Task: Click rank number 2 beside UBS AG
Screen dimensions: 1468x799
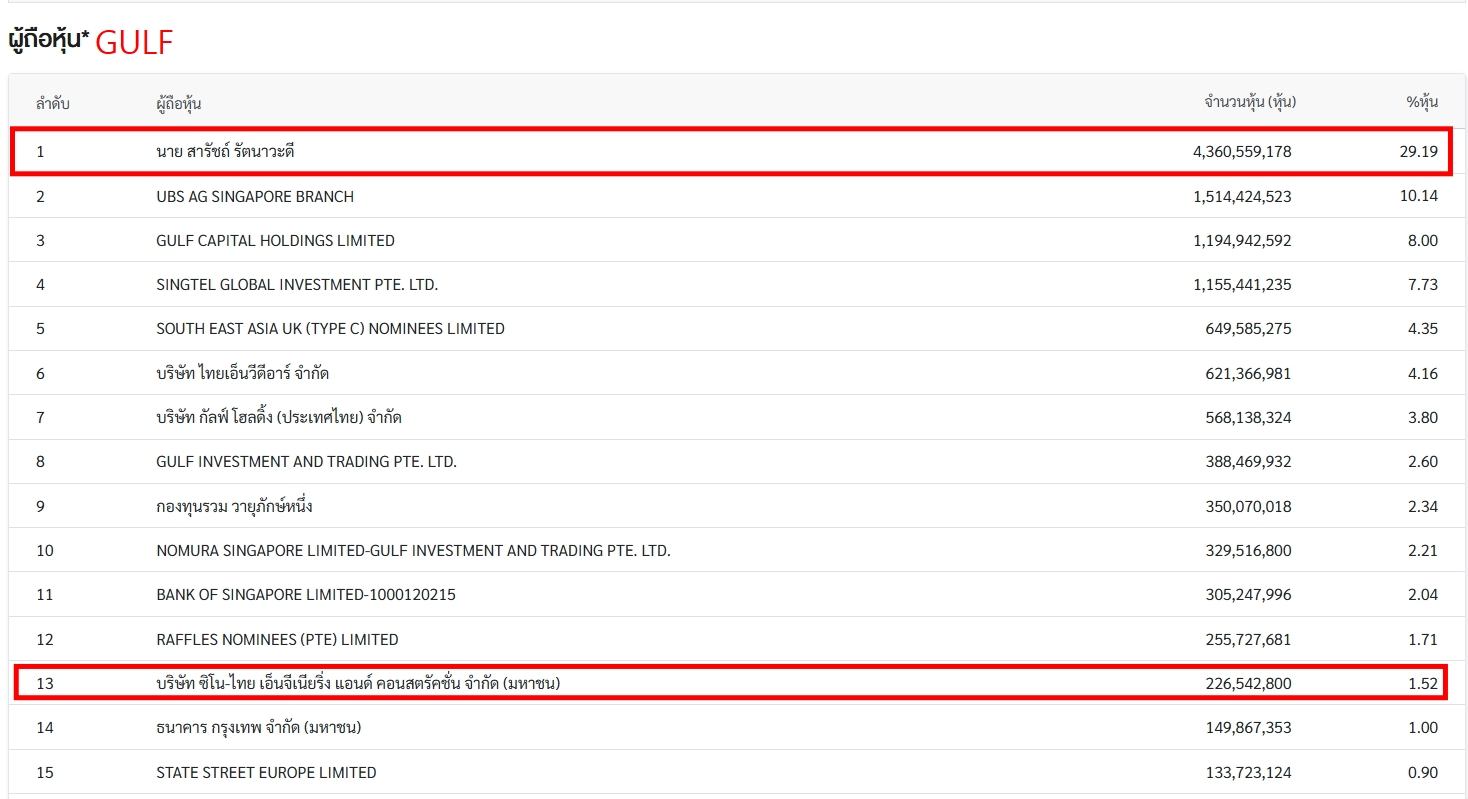Action: pyautogui.click(x=40, y=196)
